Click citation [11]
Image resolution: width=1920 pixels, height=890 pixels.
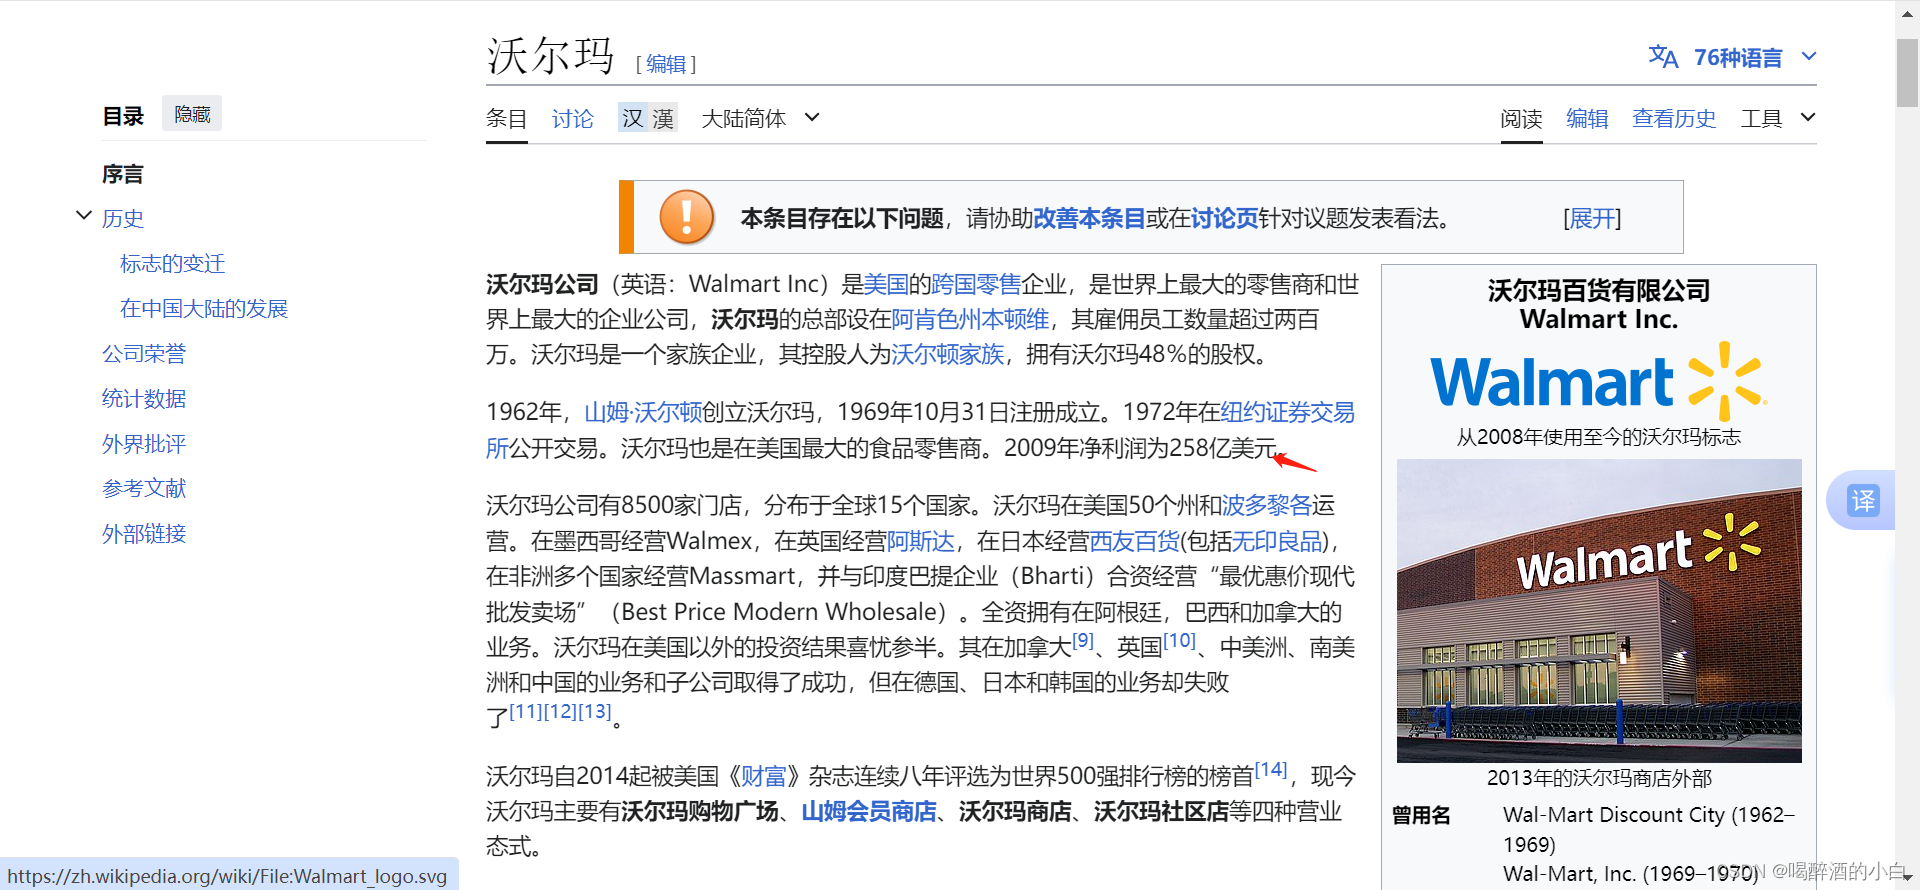(x=526, y=711)
